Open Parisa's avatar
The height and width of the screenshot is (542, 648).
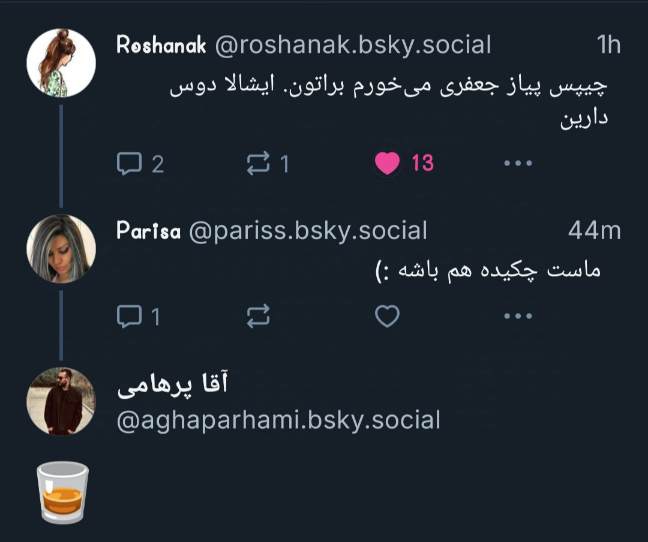coord(61,249)
